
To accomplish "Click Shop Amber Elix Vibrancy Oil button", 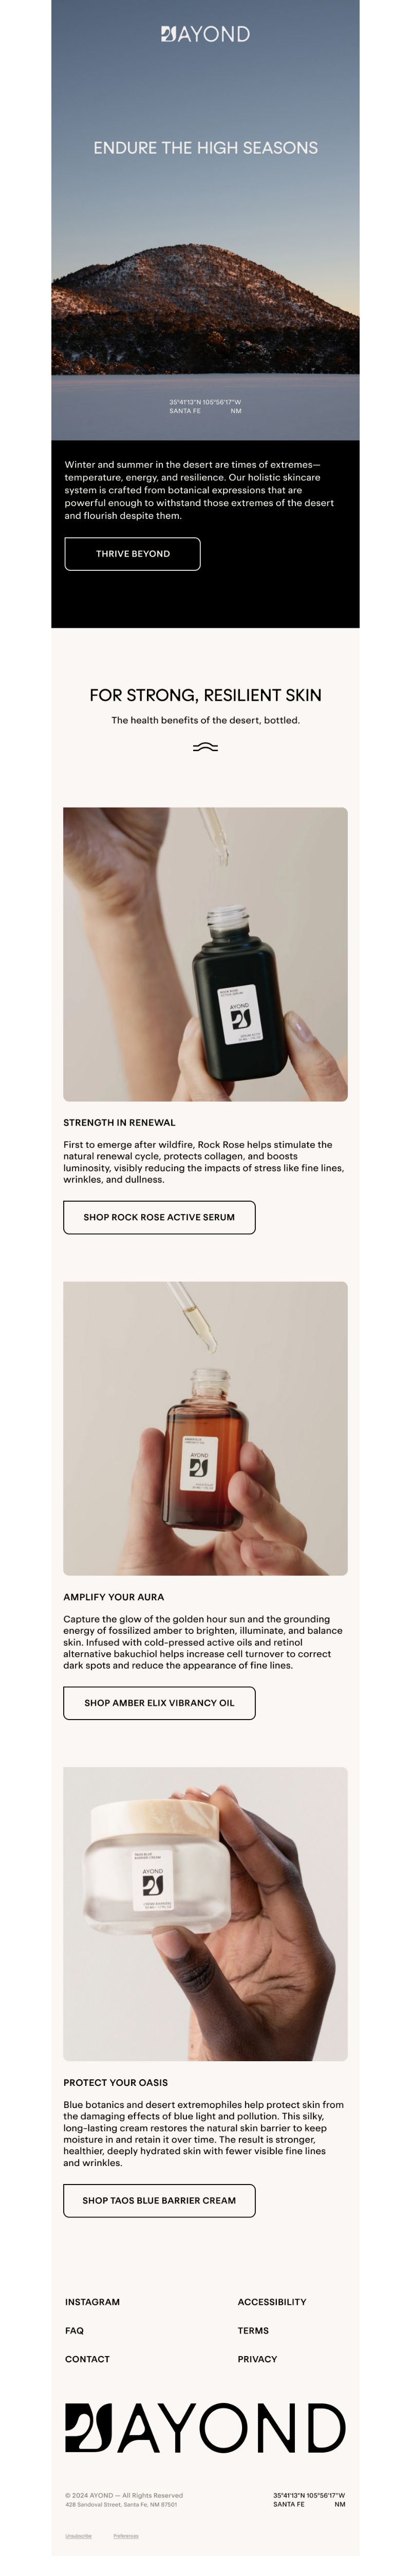I will point(159,1702).
